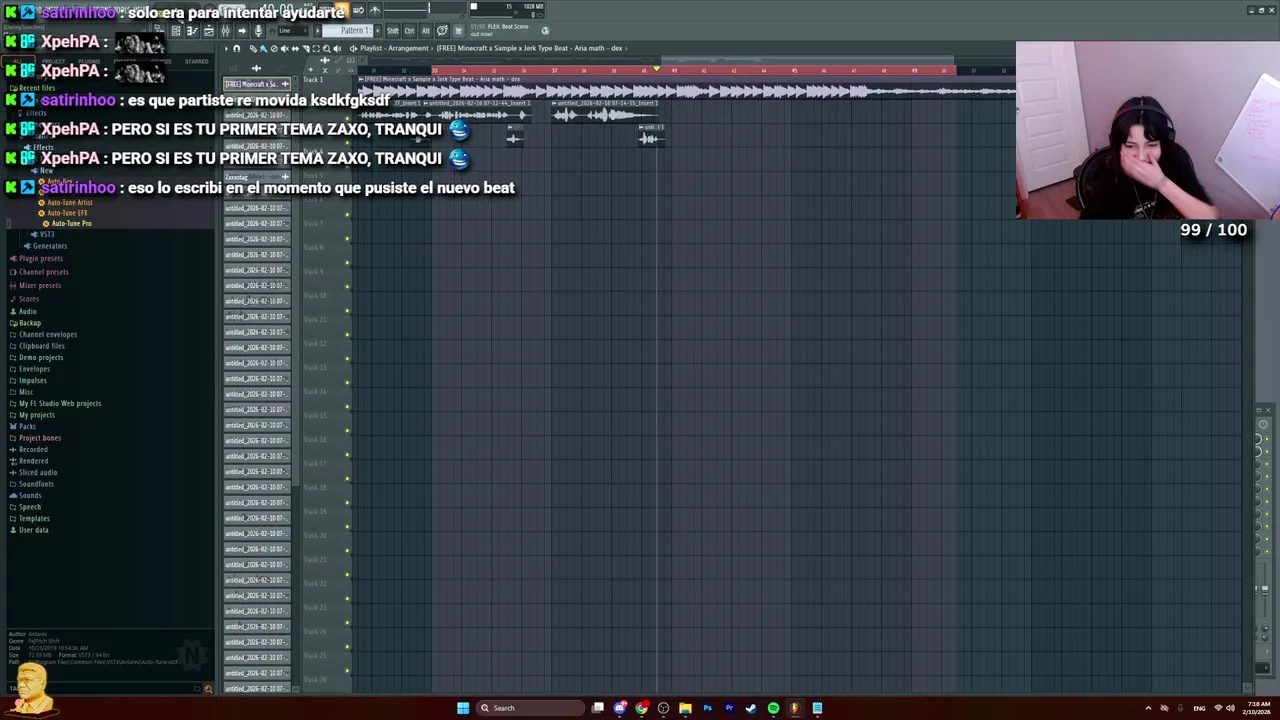Open the Recorded folder in browser
This screenshot has height=720, width=1280.
click(x=33, y=449)
